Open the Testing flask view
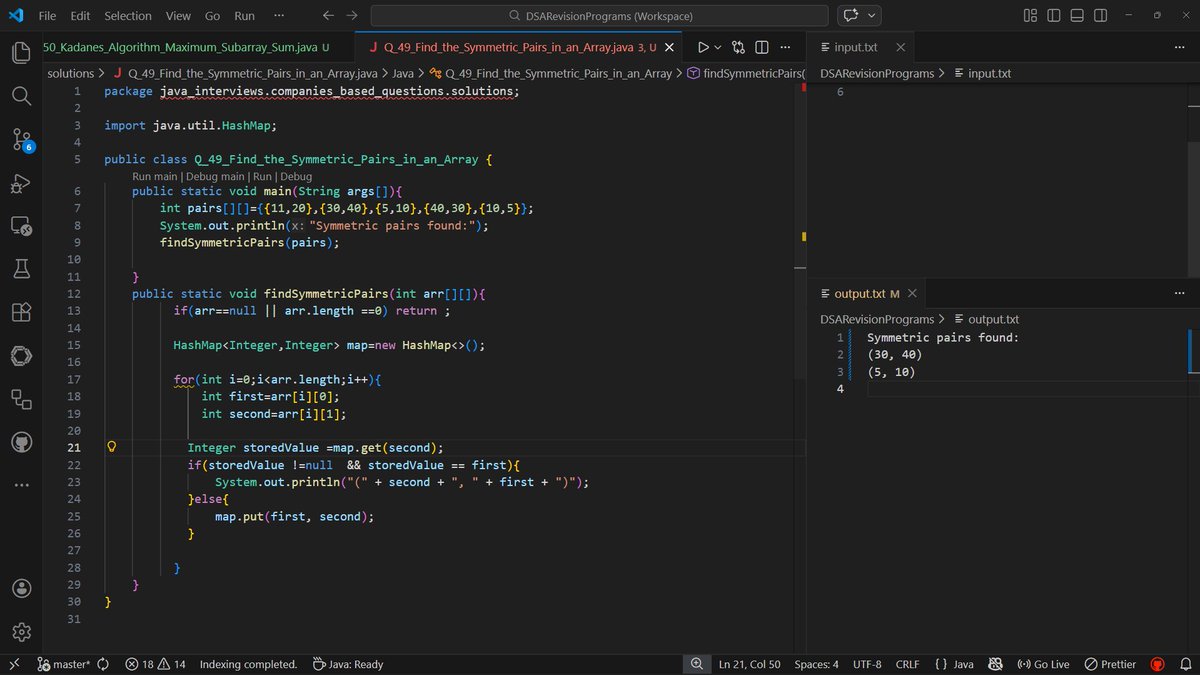 (22, 268)
